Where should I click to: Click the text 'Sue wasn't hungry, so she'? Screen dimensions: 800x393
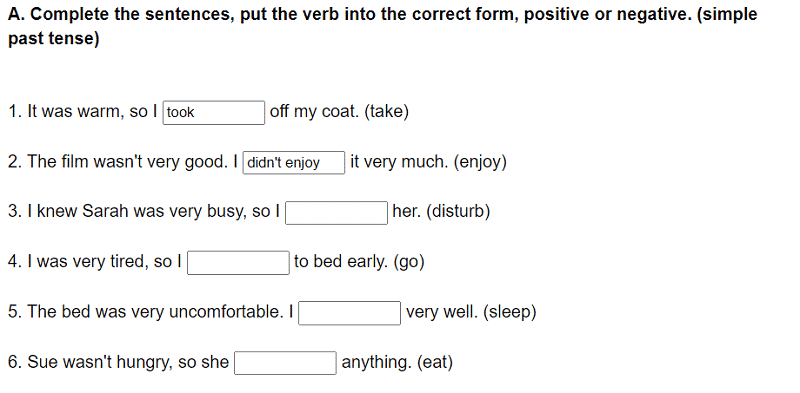click(128, 362)
